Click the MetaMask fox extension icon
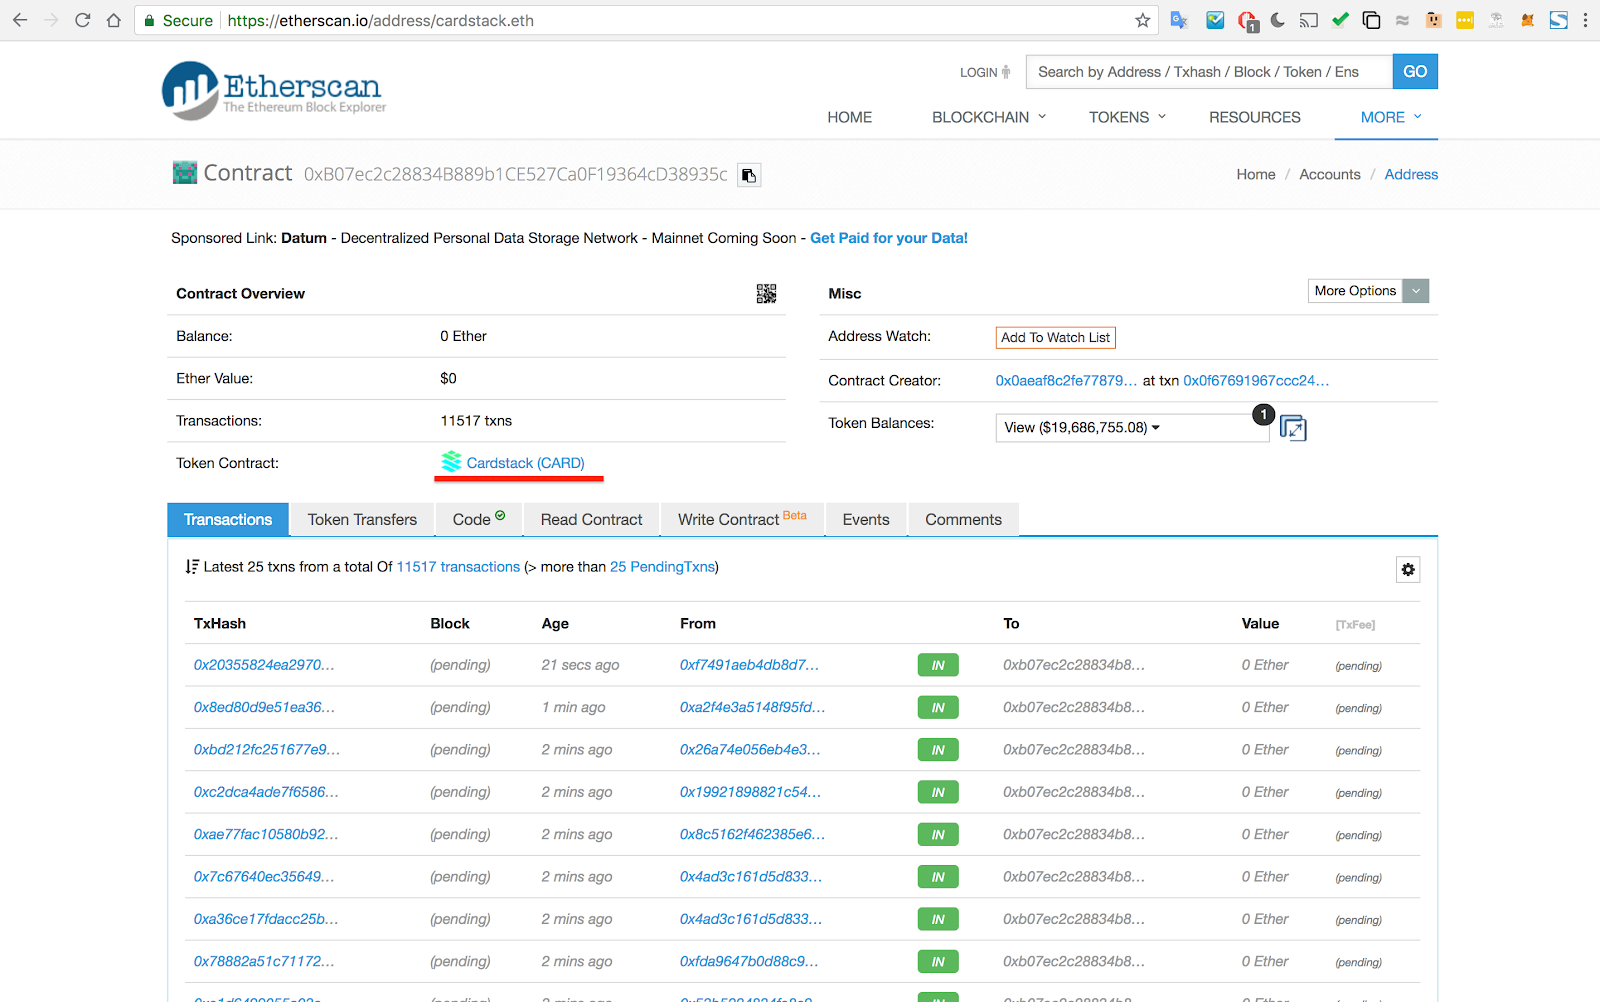 (1527, 20)
